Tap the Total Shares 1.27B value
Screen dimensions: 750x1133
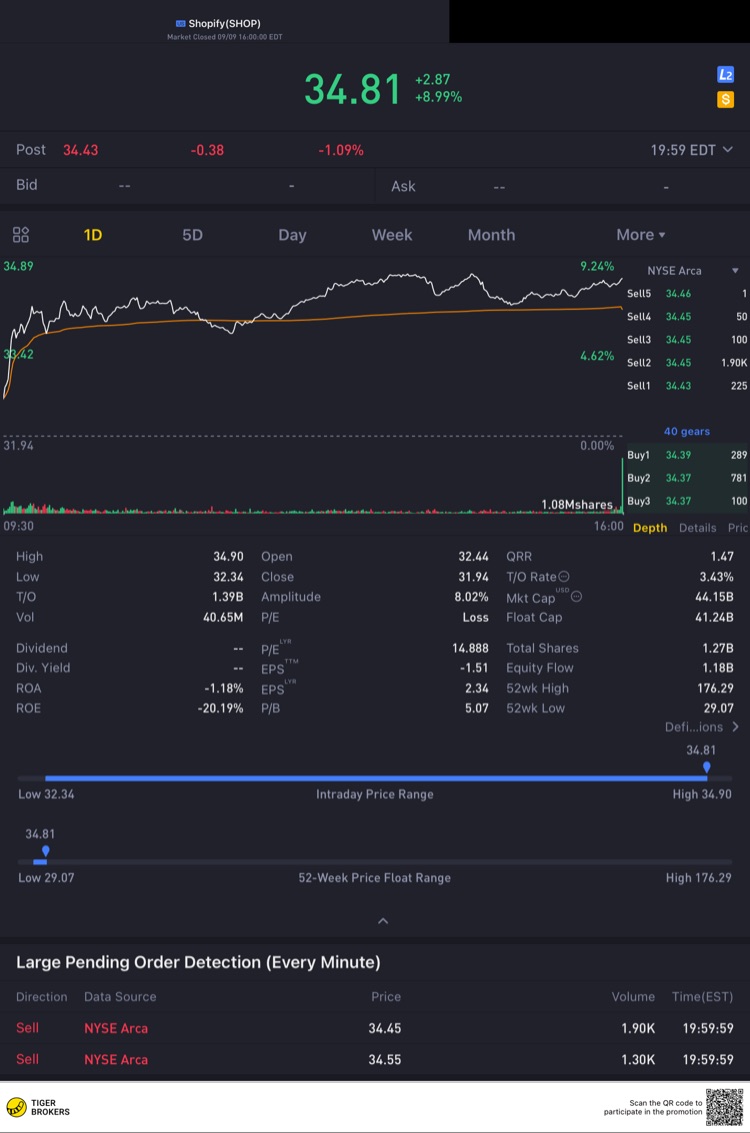pos(717,648)
